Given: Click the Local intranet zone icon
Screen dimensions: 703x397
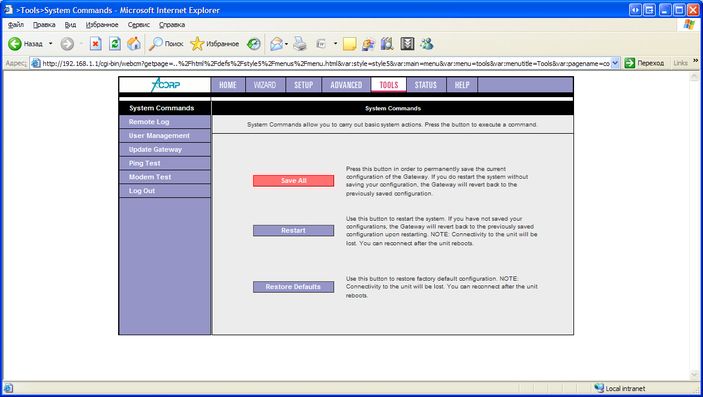Looking at the screenshot, I should (x=599, y=388).
